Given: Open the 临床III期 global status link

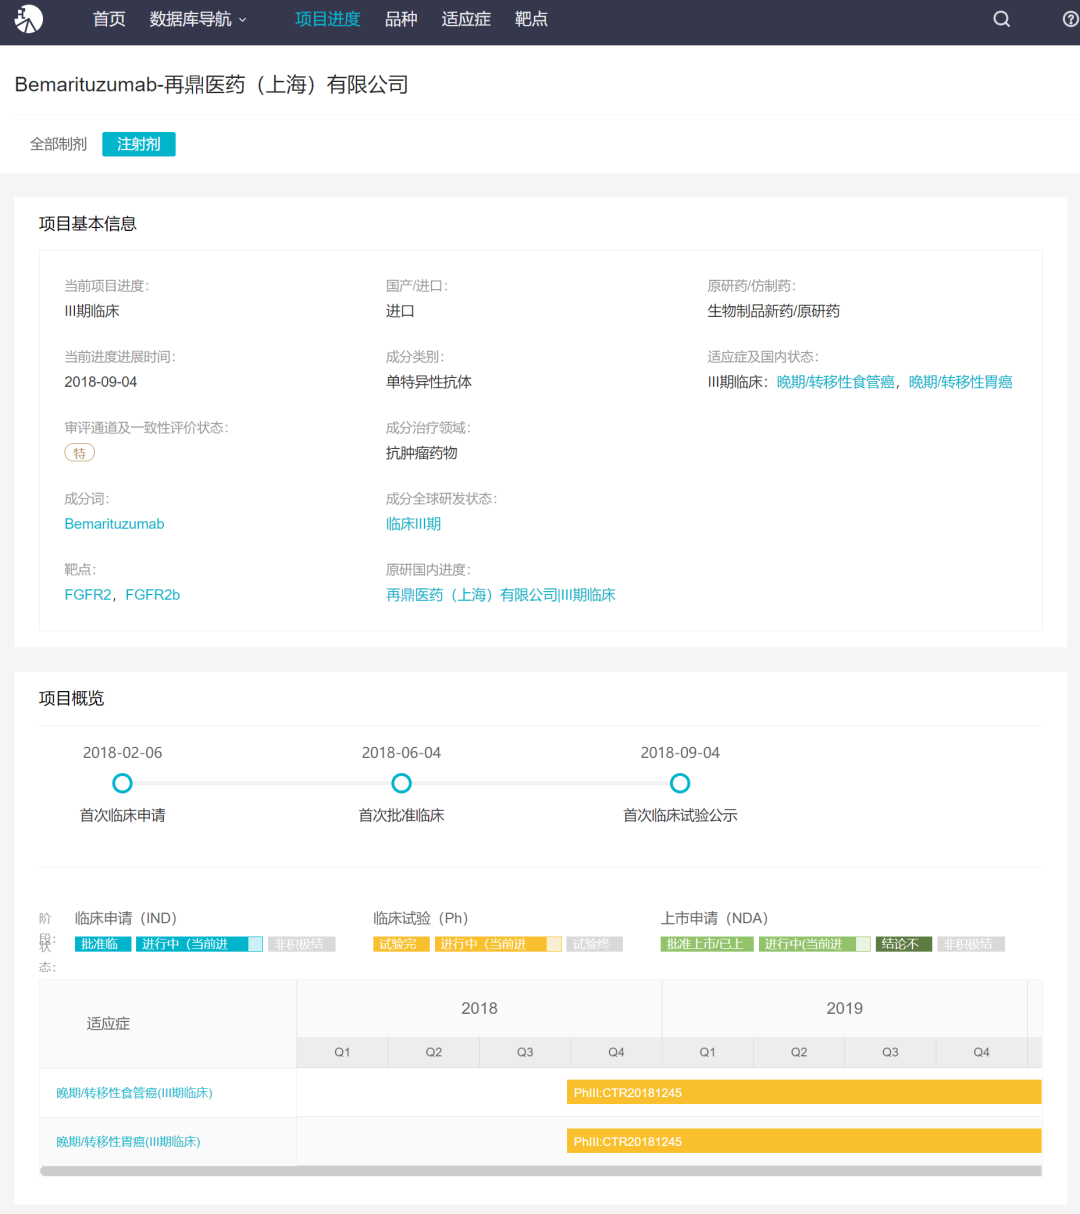Looking at the screenshot, I should [413, 524].
